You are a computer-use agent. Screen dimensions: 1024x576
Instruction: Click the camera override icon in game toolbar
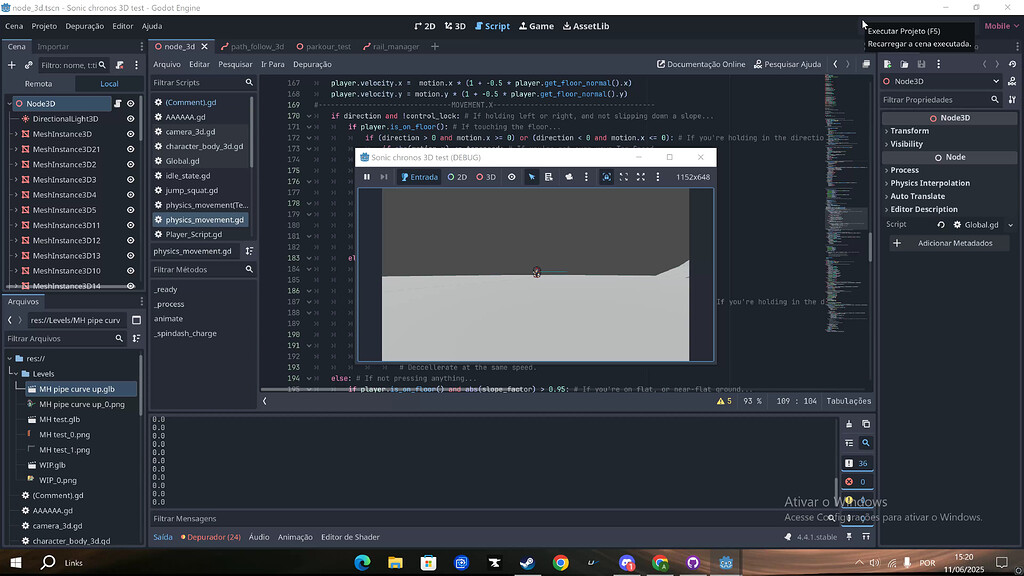click(569, 177)
